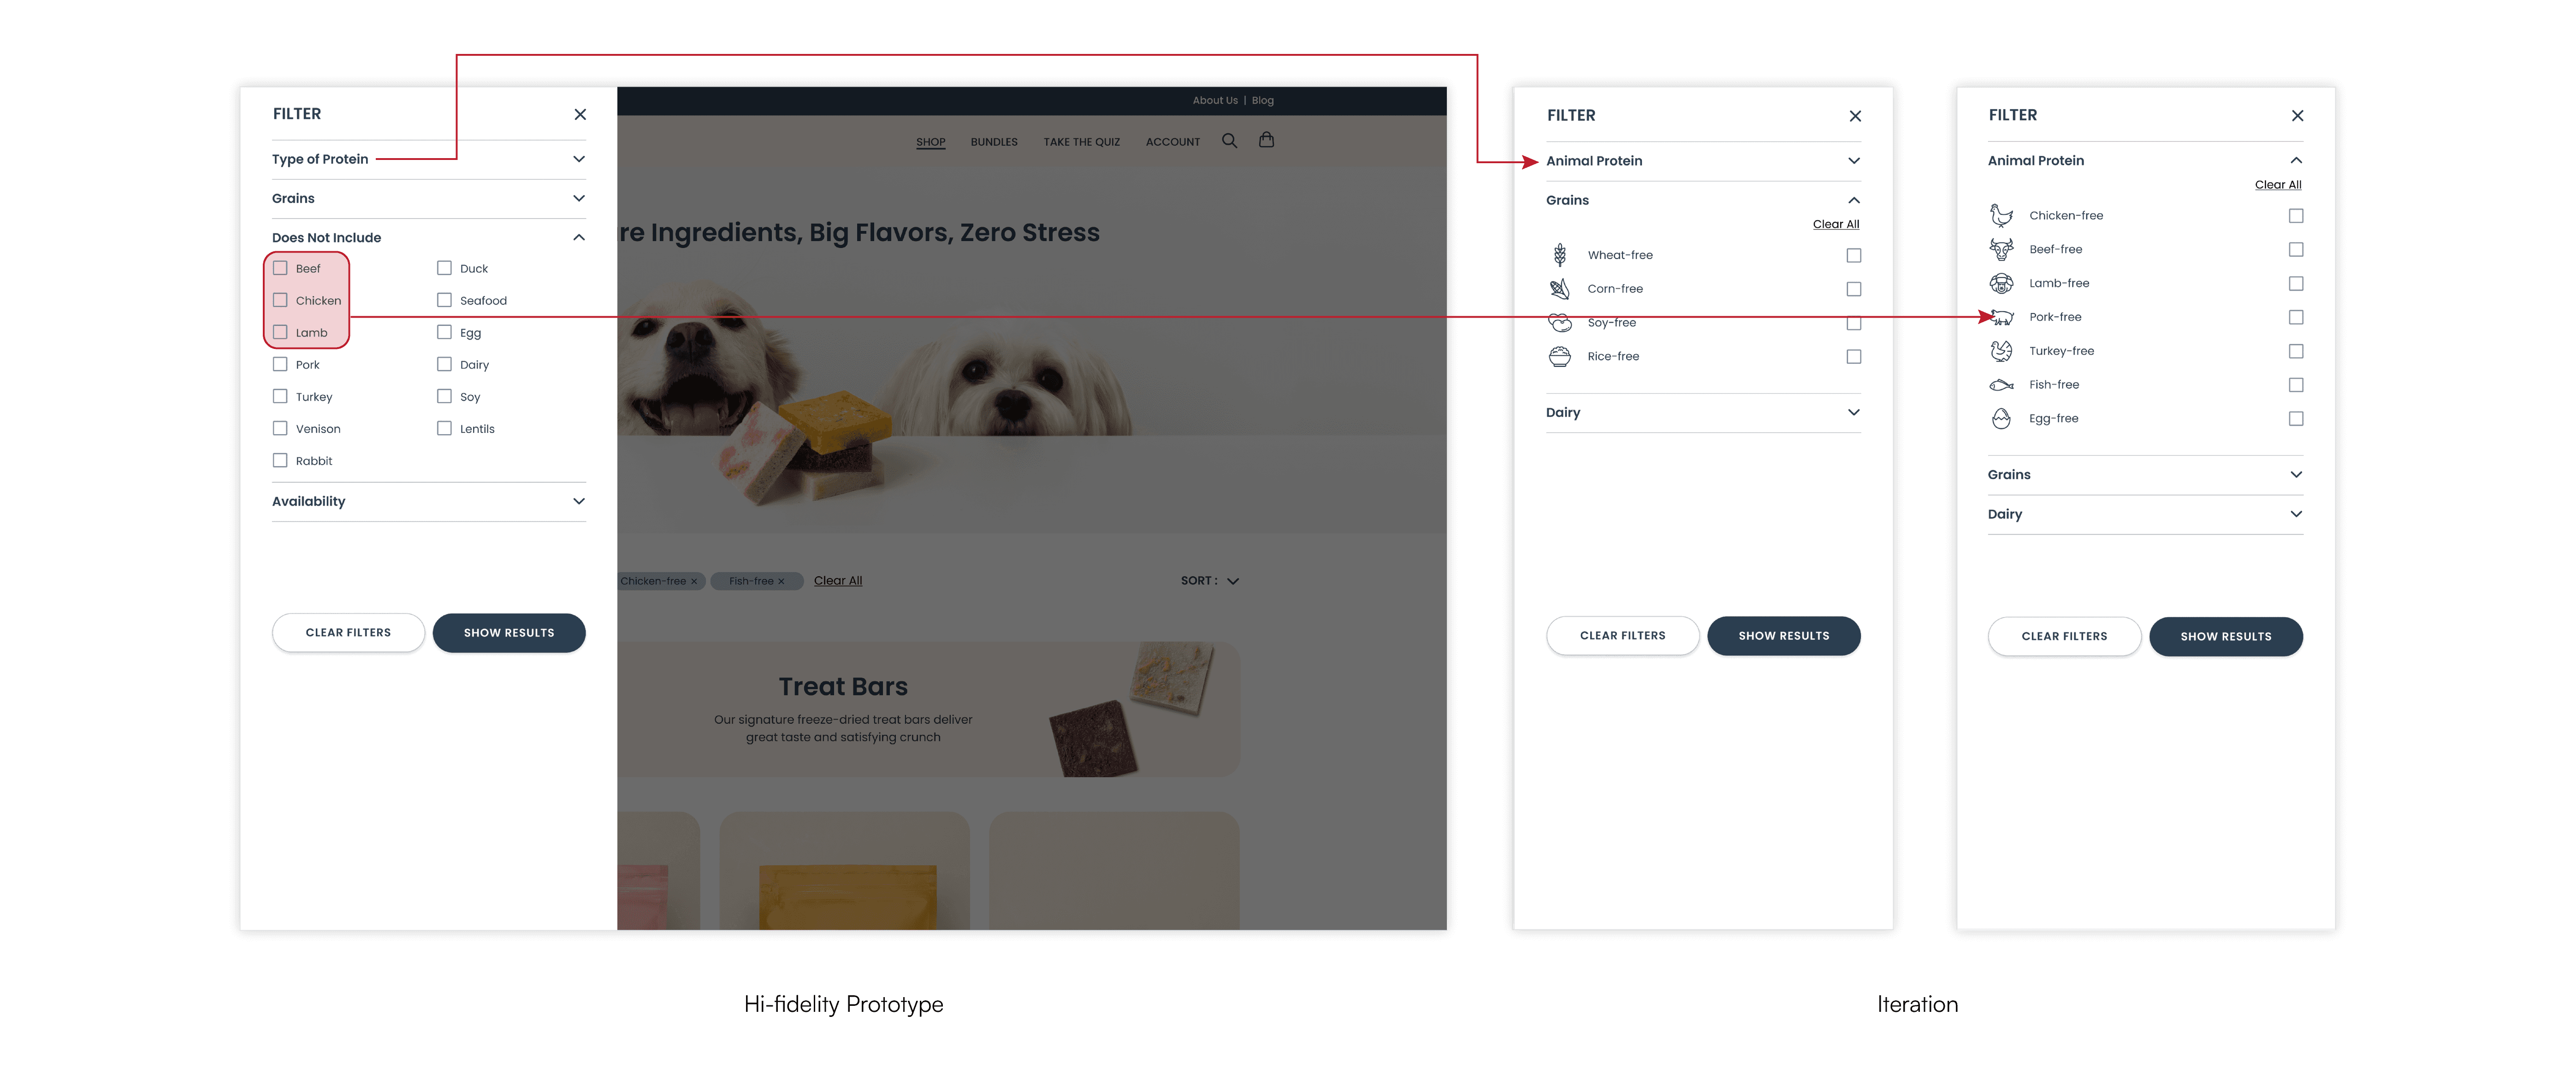This screenshot has width=2576, height=1081.
Task: Enable the Wheat-free checkbox
Action: (1853, 255)
